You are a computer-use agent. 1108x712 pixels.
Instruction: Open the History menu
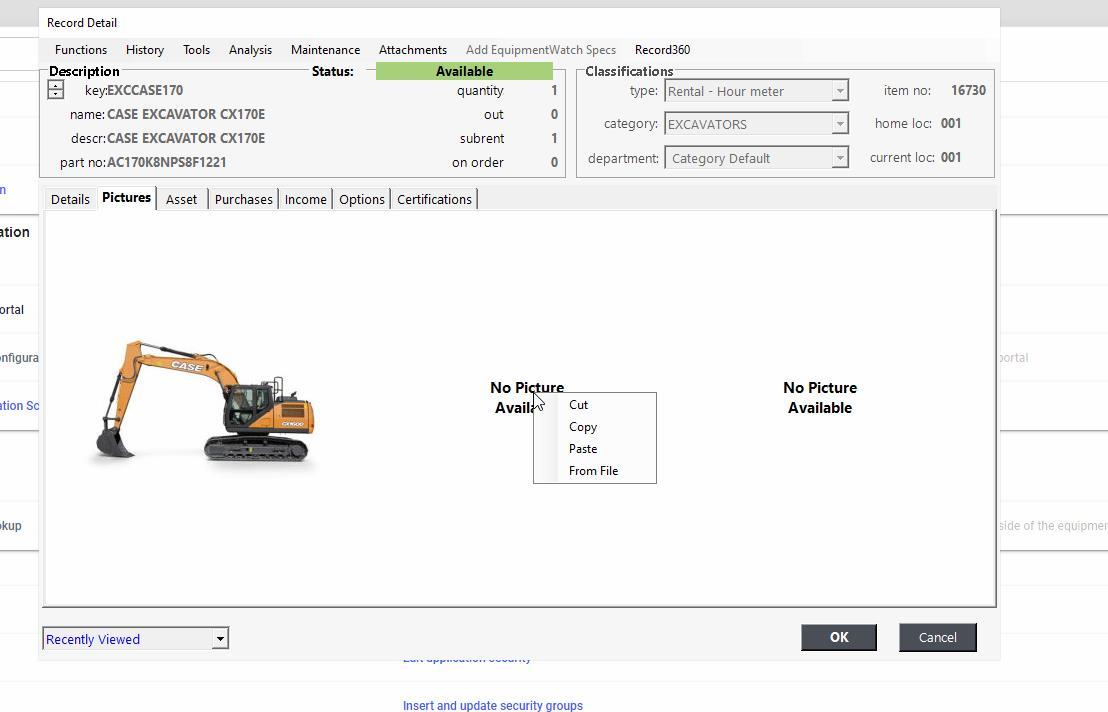tap(145, 49)
